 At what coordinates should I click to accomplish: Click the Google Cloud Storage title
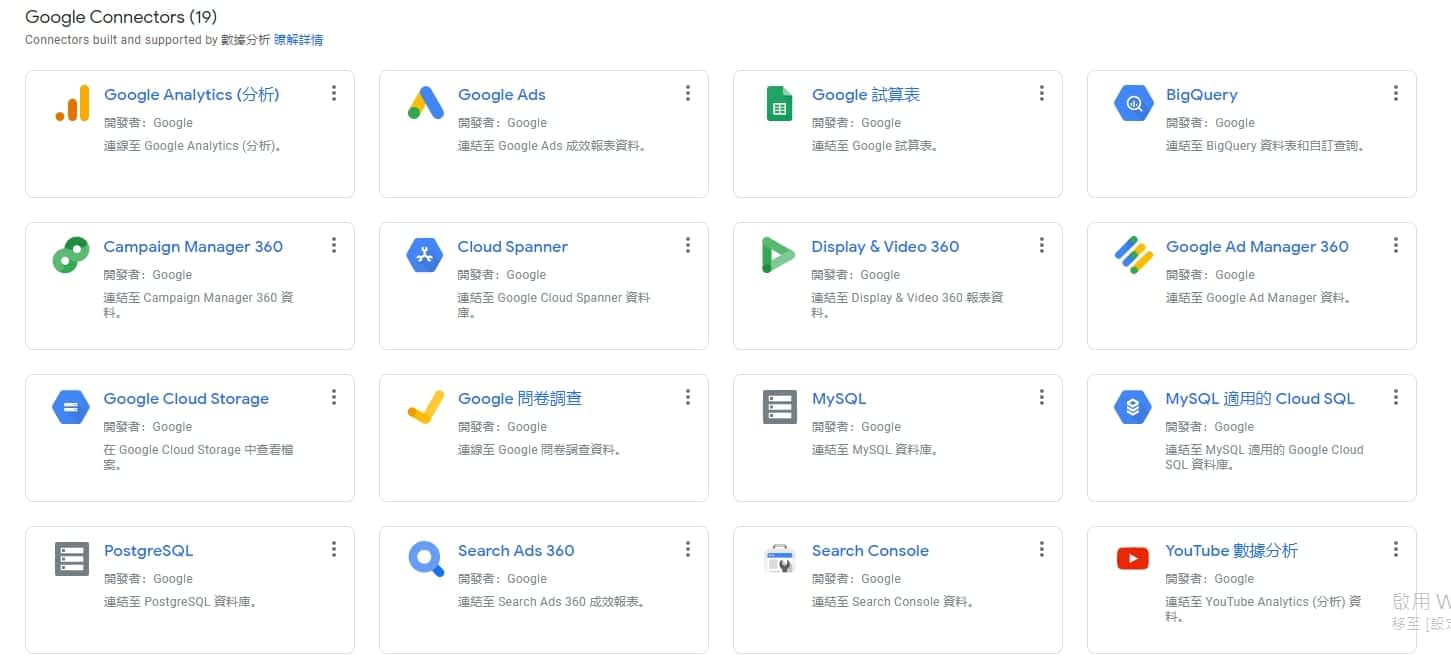tap(186, 399)
